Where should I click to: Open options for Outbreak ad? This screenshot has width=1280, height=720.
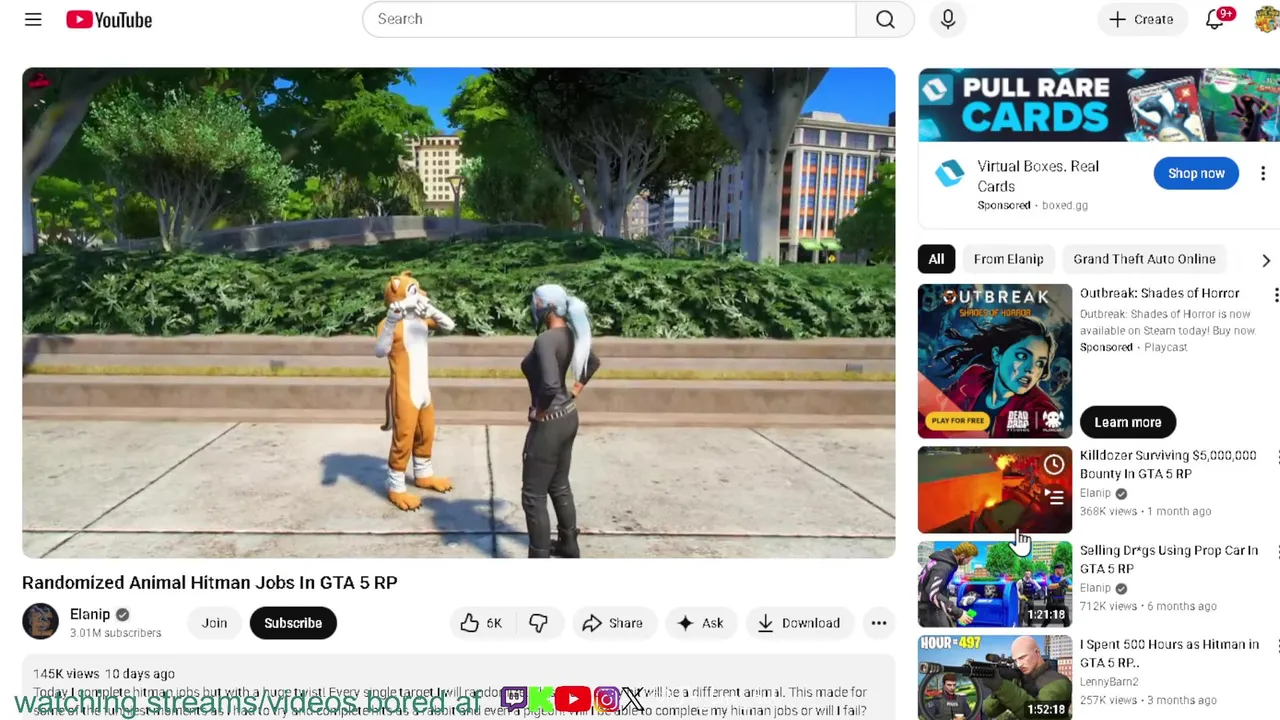1275,295
